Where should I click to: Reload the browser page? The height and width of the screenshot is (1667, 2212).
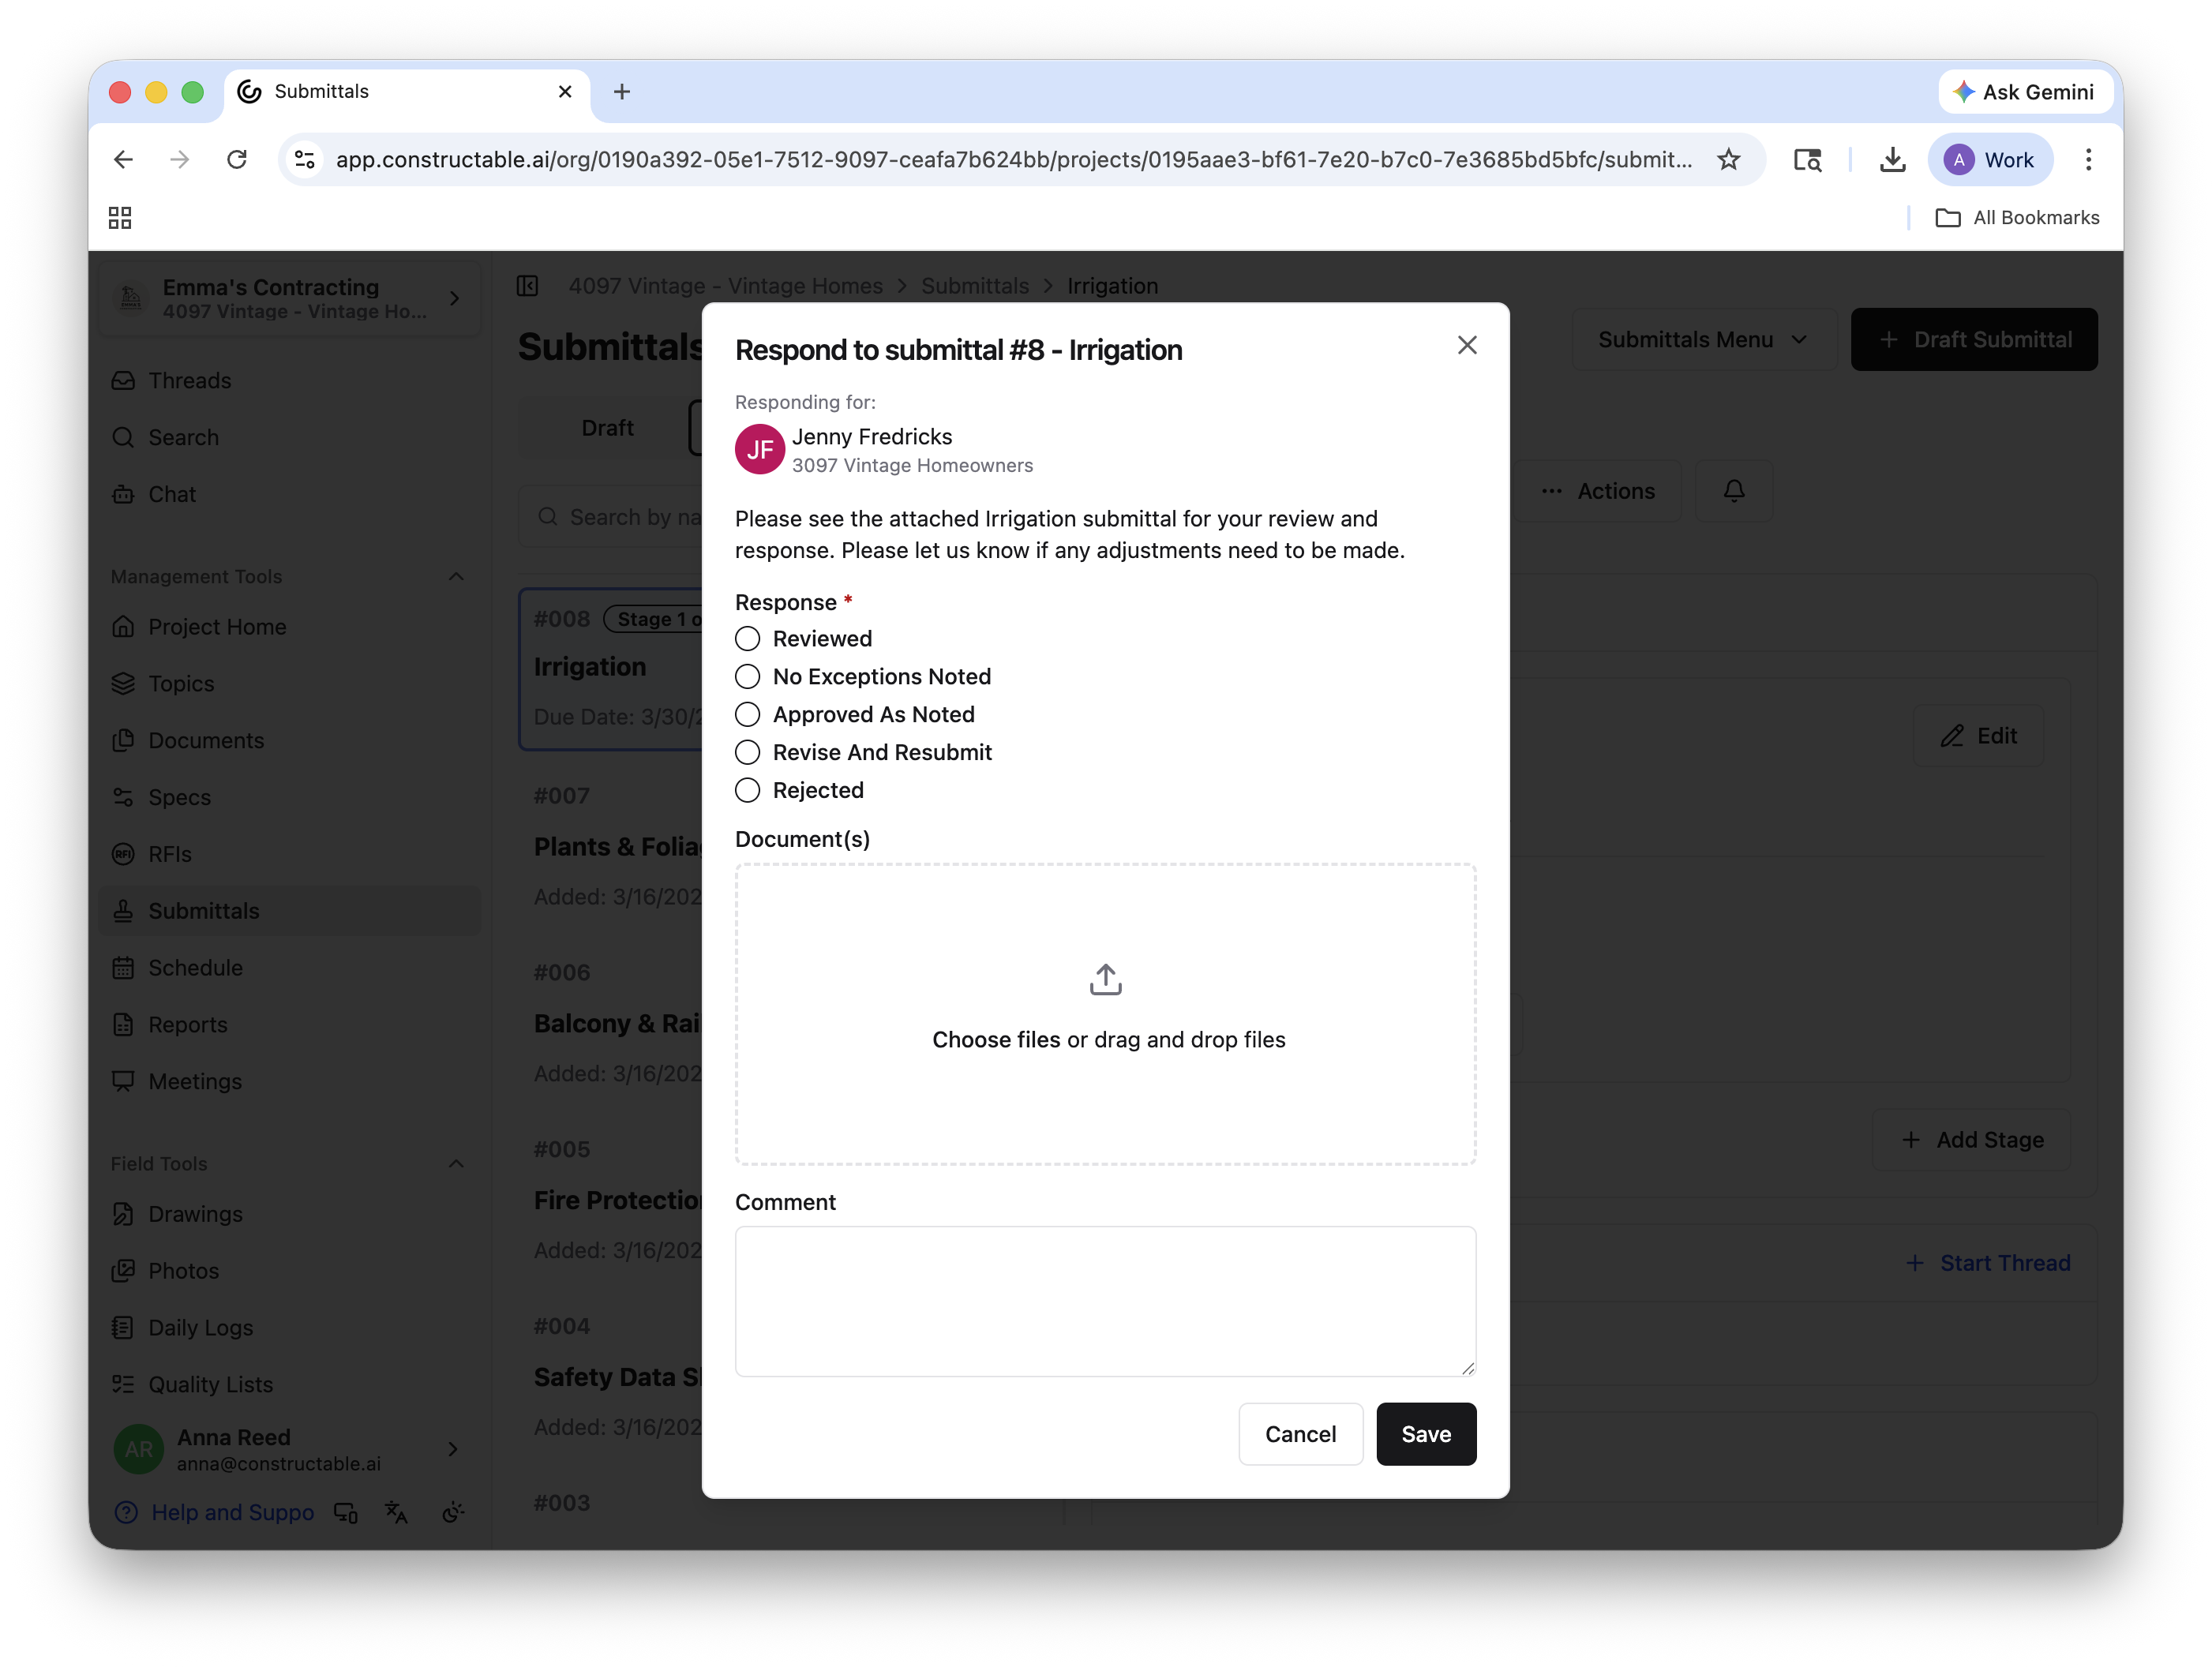click(x=237, y=160)
